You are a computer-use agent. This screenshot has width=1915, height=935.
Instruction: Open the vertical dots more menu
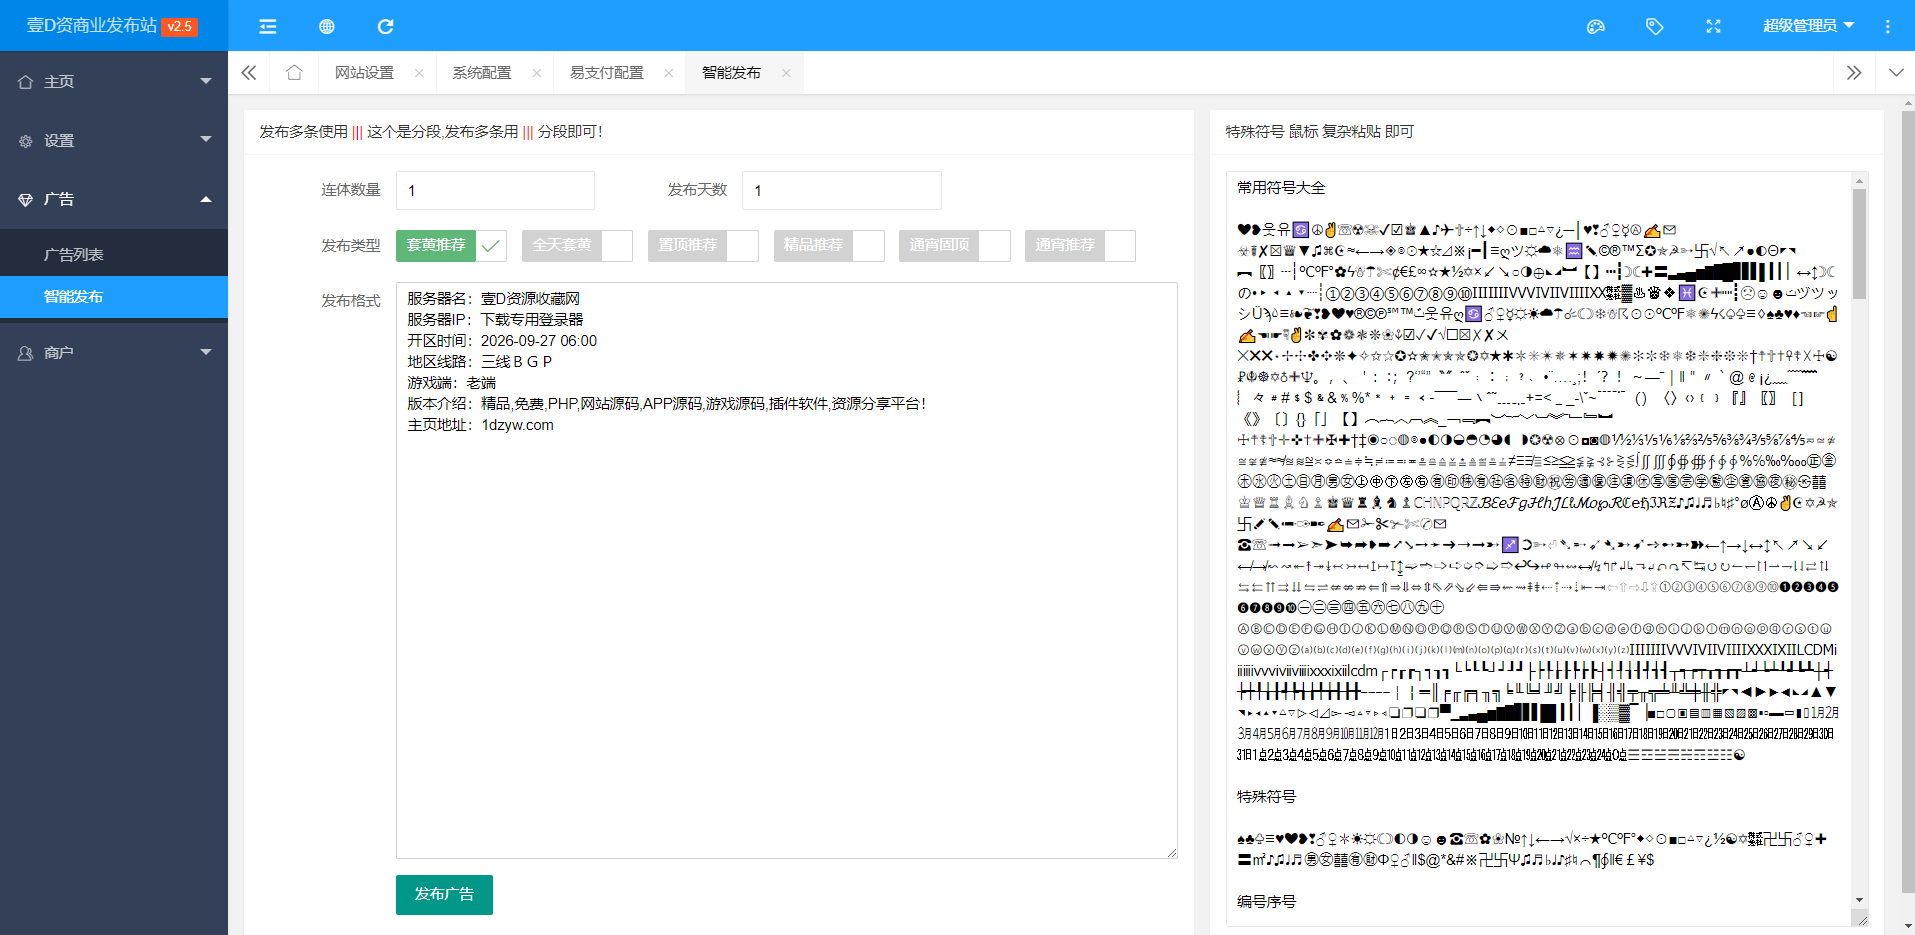tap(1888, 26)
